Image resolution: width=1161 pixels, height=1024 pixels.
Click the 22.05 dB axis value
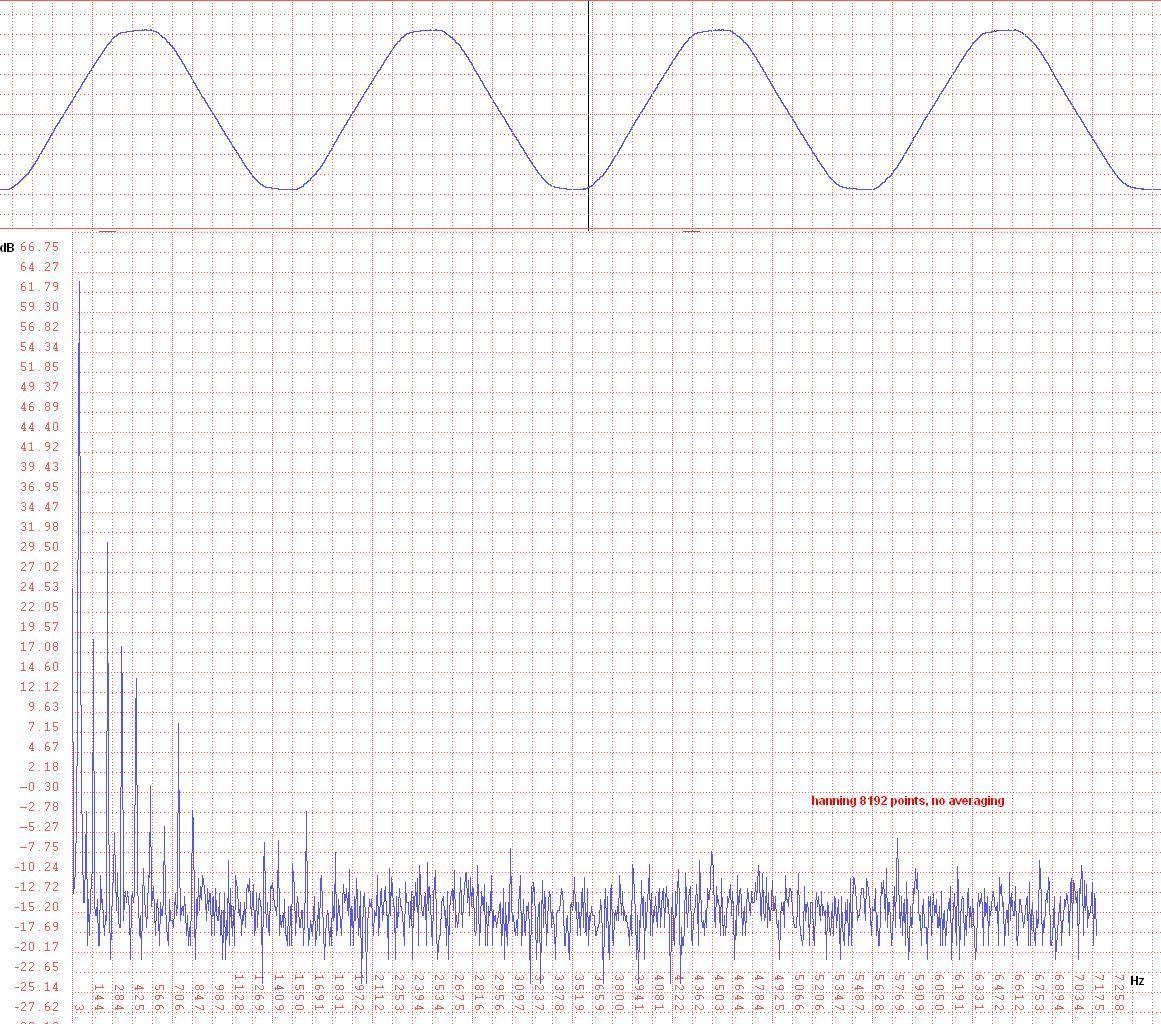click(x=39, y=607)
